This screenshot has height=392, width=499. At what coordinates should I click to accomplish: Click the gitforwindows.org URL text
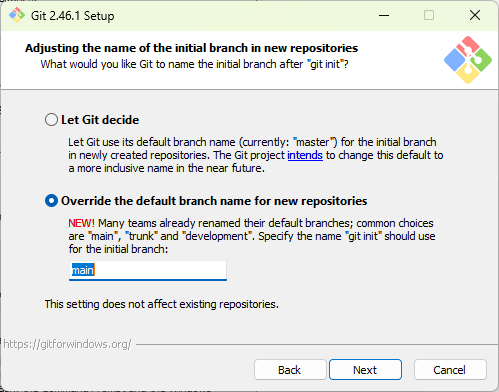click(67, 344)
